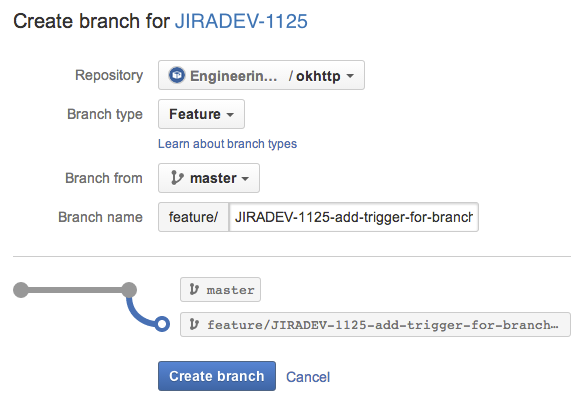This screenshot has width=582, height=407.
Task: Cancel the branch creation dialog
Action: (x=308, y=377)
